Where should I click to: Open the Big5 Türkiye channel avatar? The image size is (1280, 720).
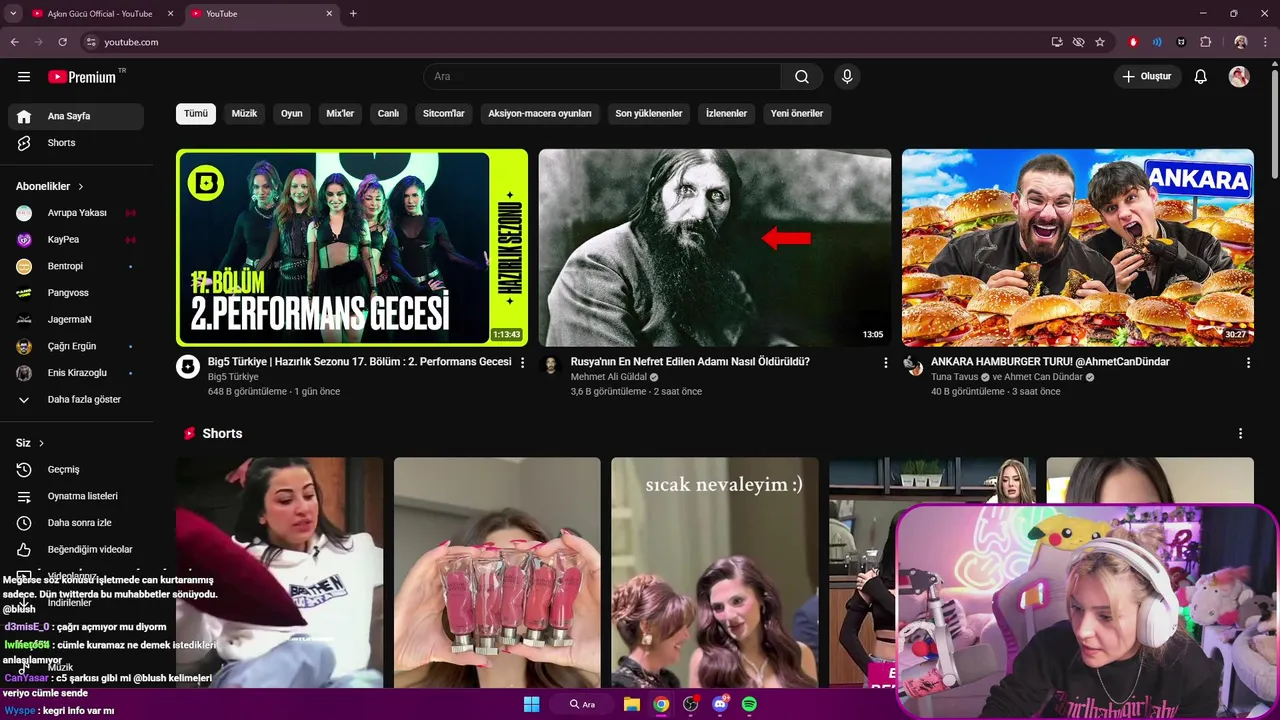pyautogui.click(x=188, y=366)
